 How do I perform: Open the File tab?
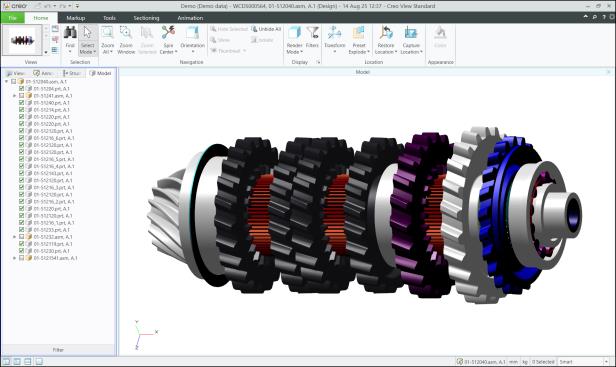(x=12, y=18)
